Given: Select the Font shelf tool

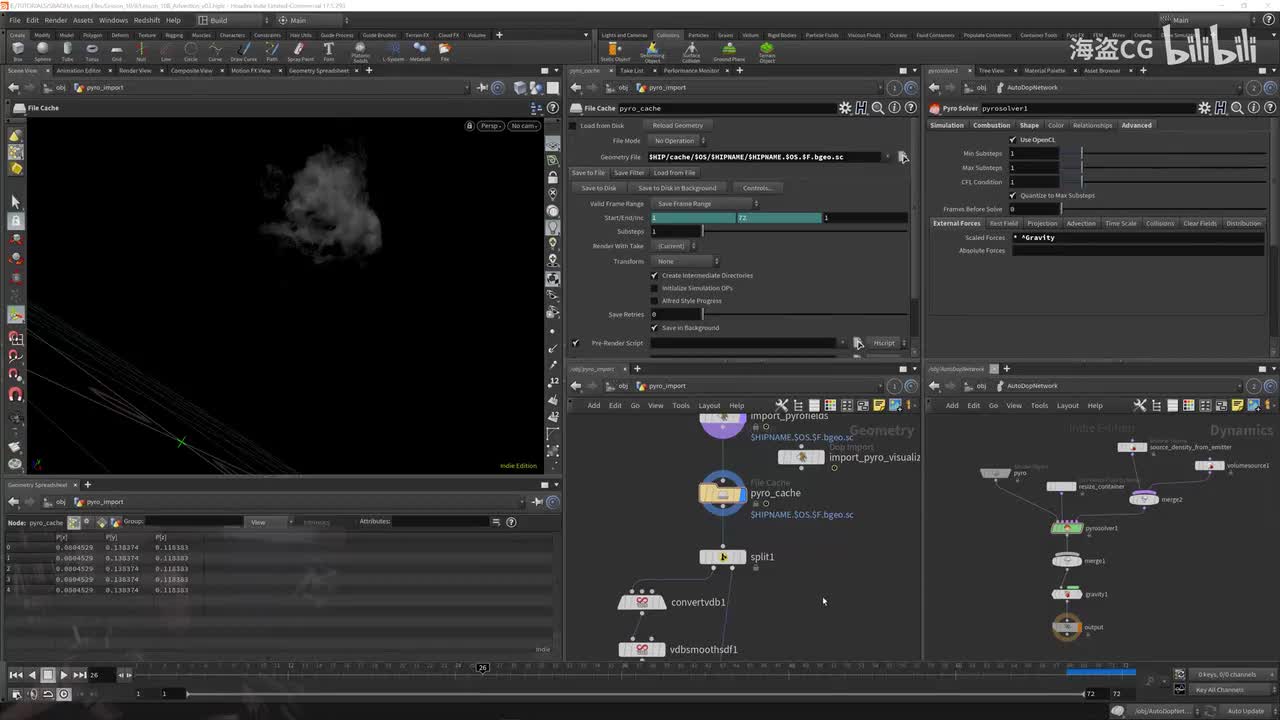Looking at the screenshot, I should [x=328, y=50].
